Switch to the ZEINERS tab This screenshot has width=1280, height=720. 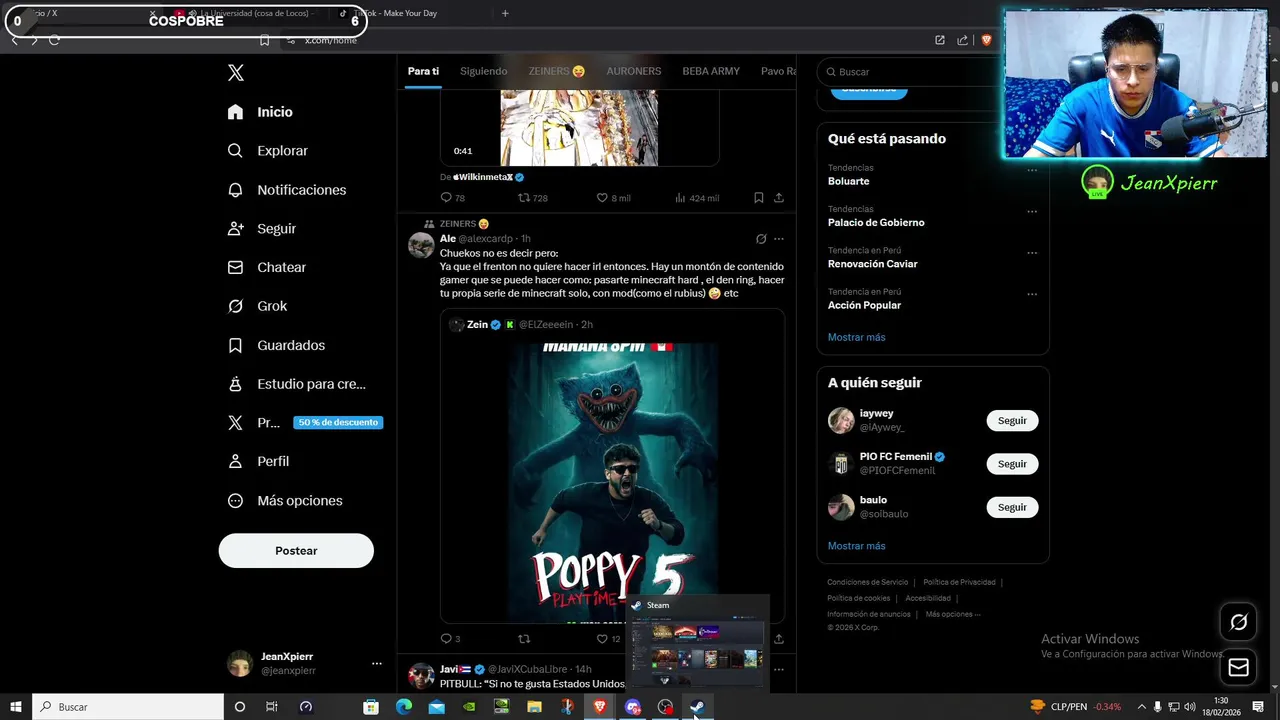(557, 71)
